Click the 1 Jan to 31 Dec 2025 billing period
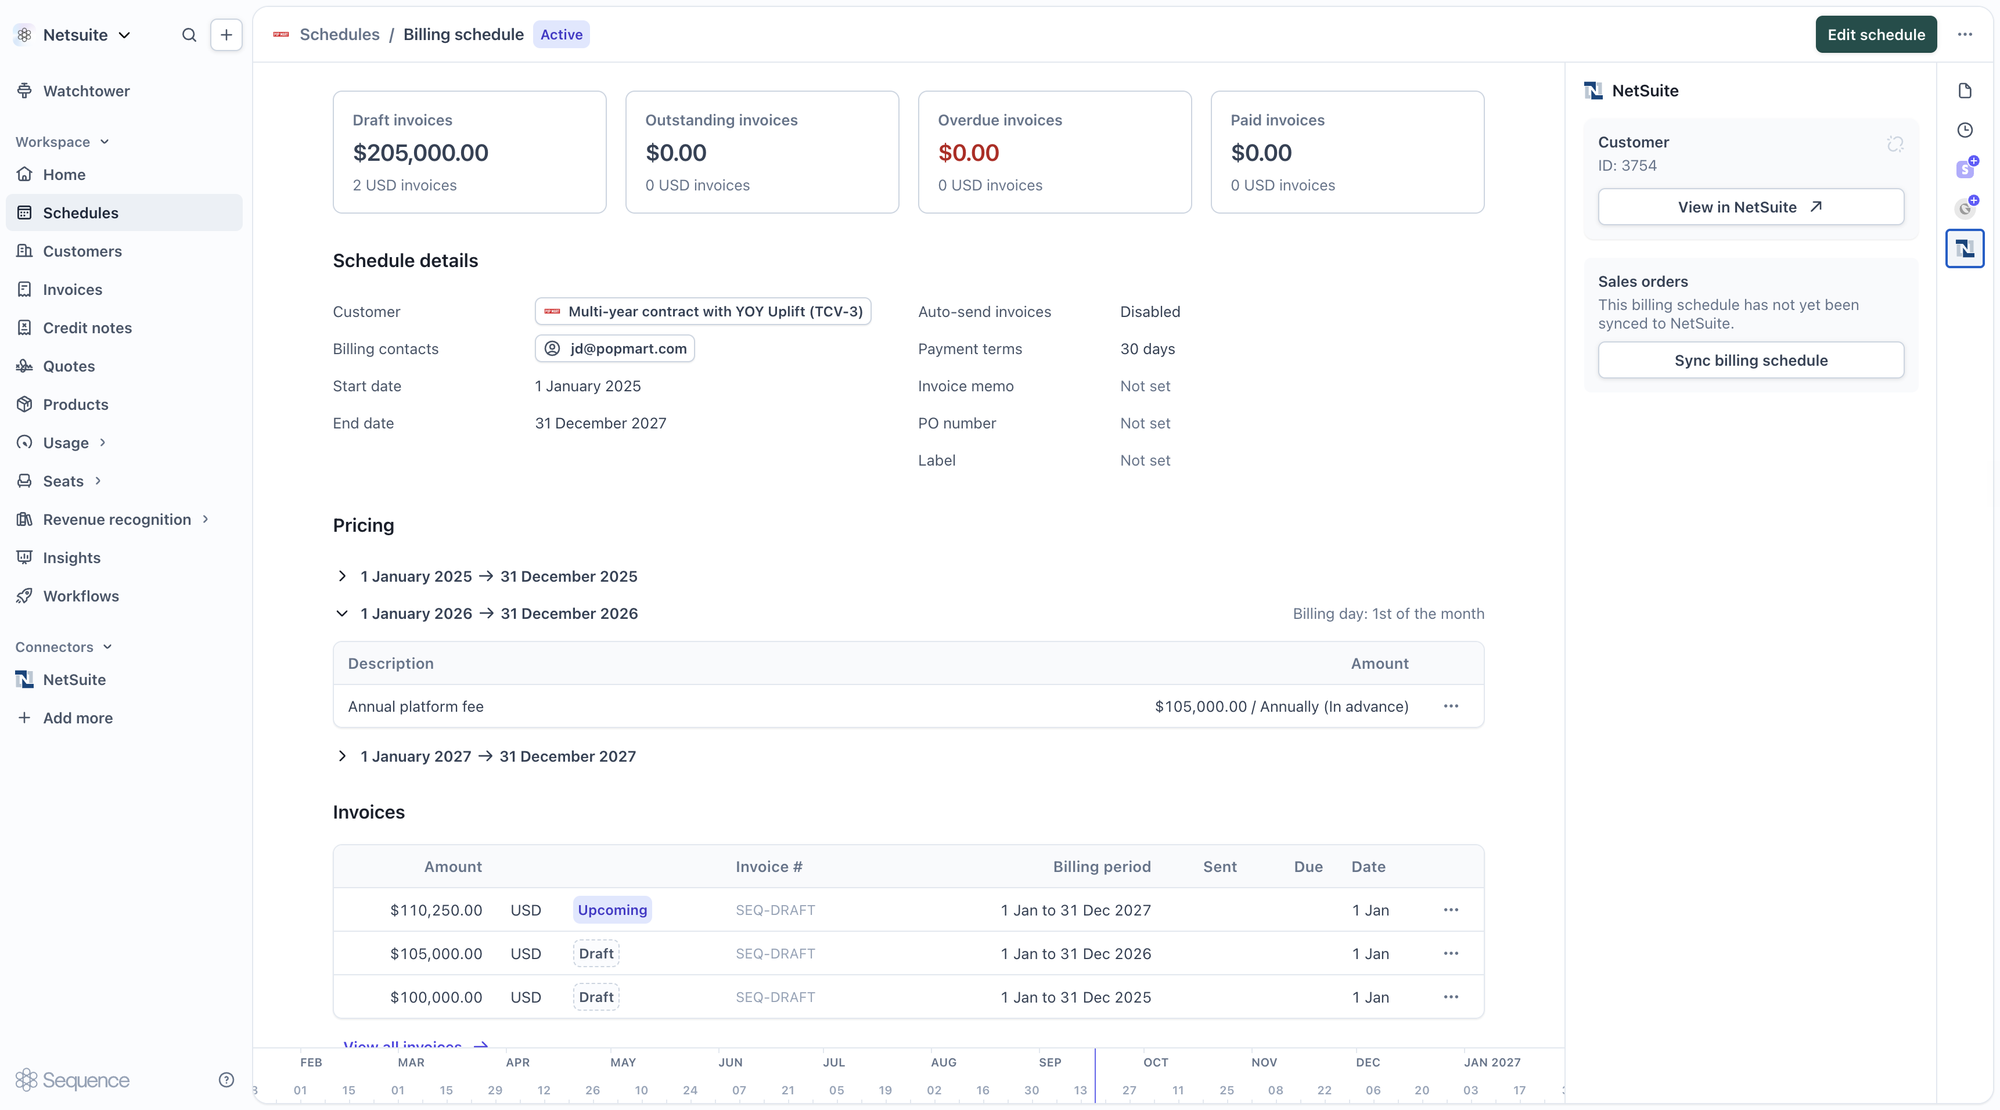Viewport: 2000px width, 1110px height. (1075, 998)
